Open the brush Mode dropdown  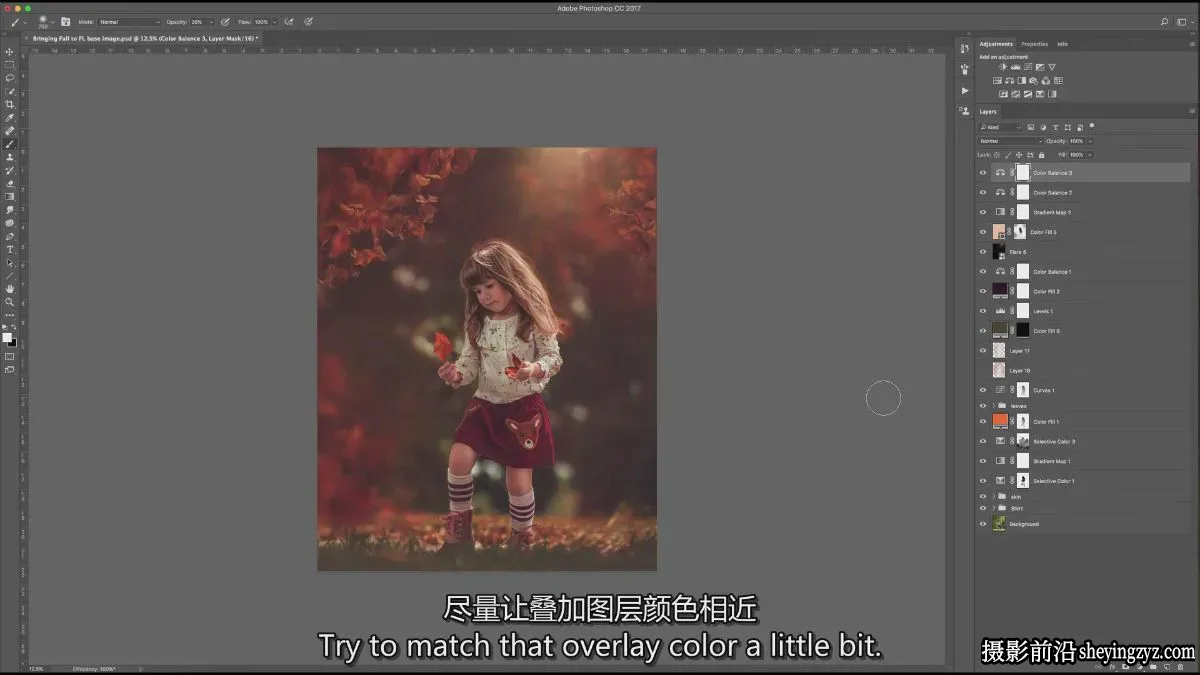[129, 21]
